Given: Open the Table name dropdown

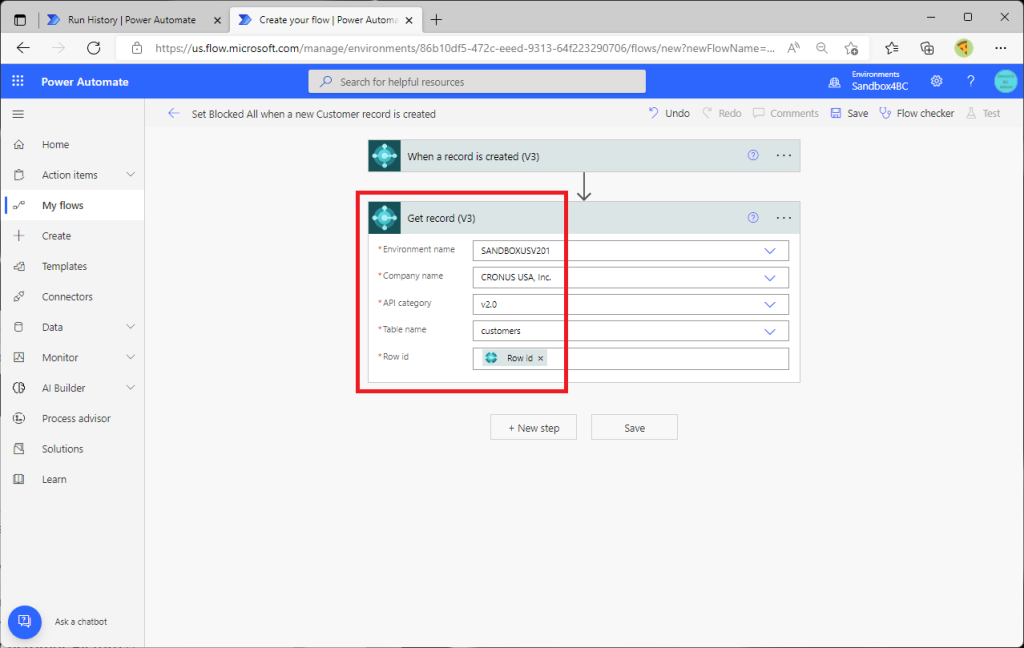Looking at the screenshot, I should tap(770, 331).
